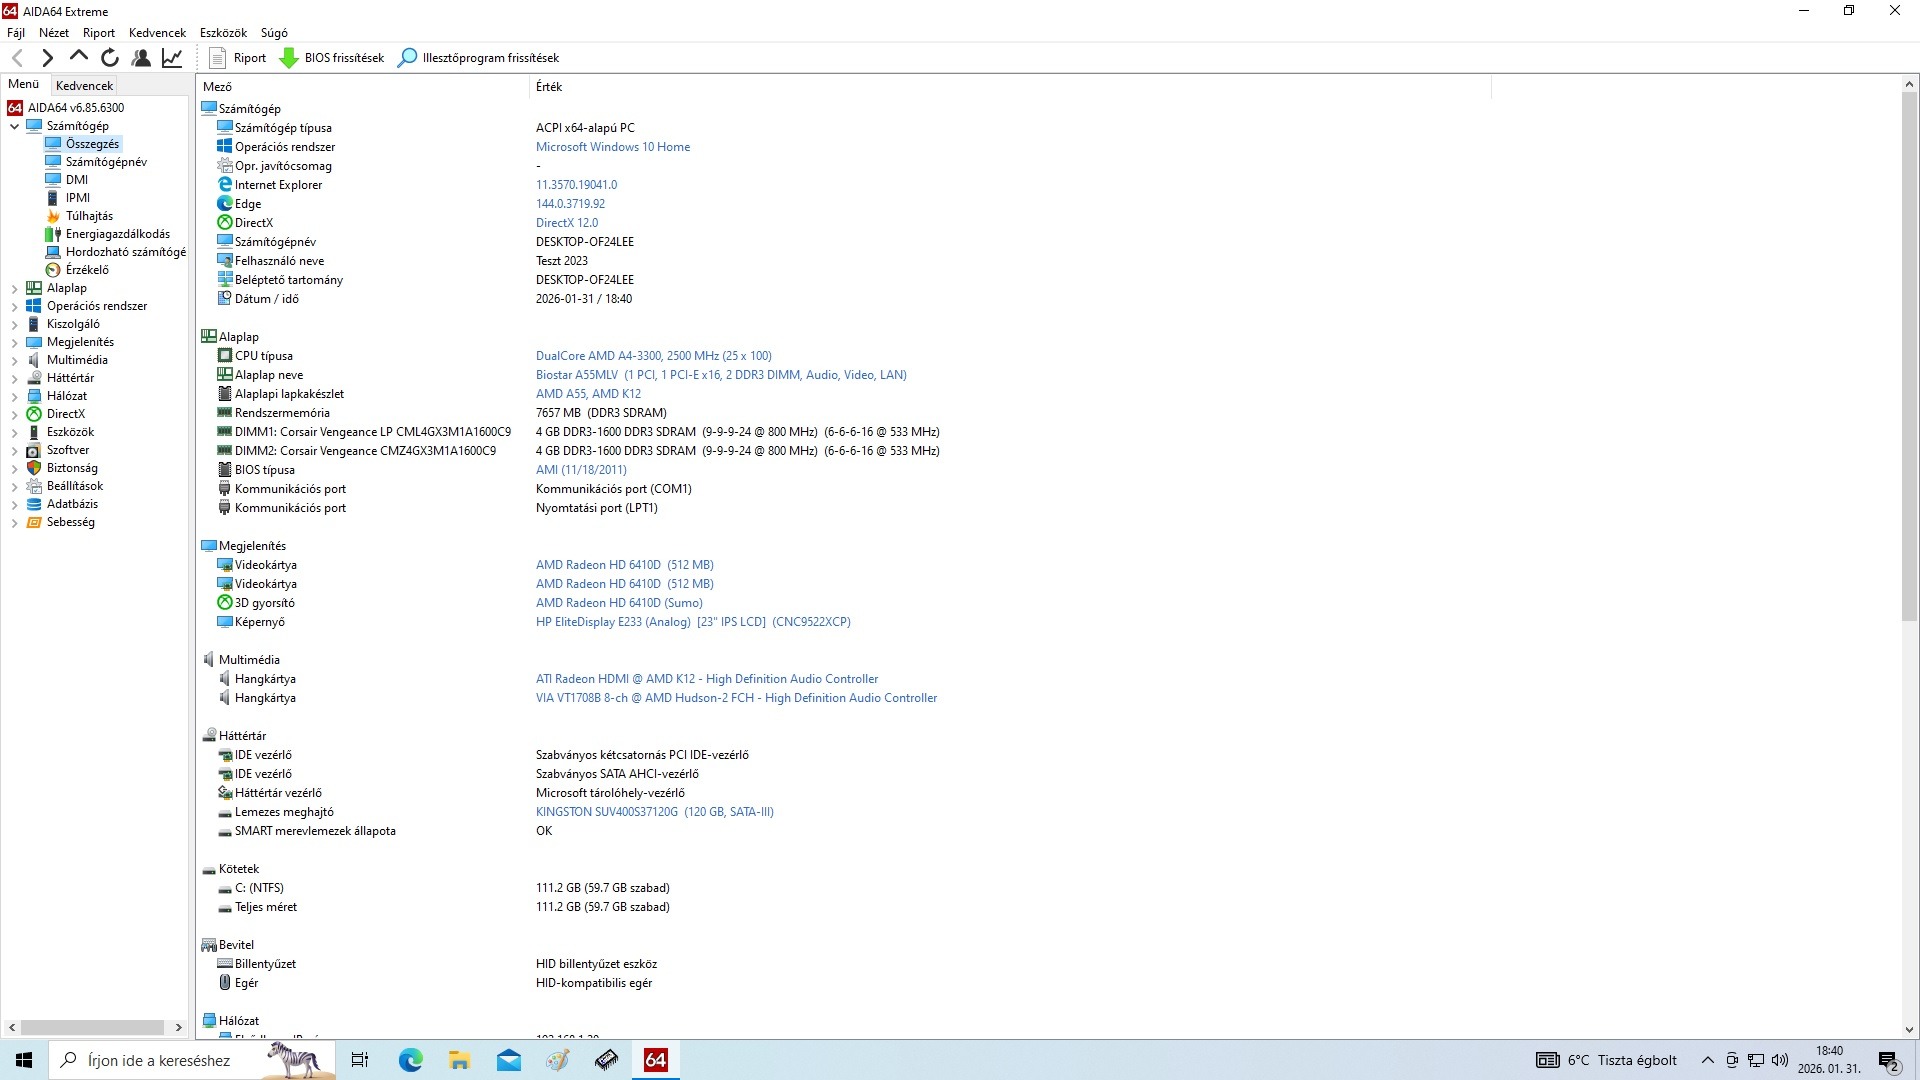Click the BIOS frissítések button
Screen dimensions: 1920x1080
[332, 58]
